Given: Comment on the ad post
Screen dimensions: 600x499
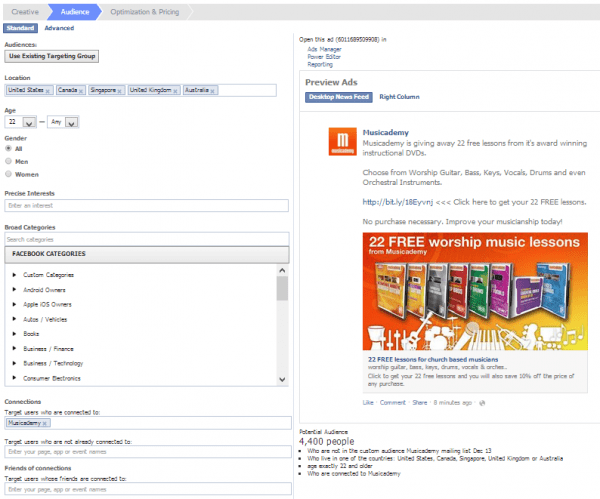Looking at the screenshot, I should click(x=392, y=403).
